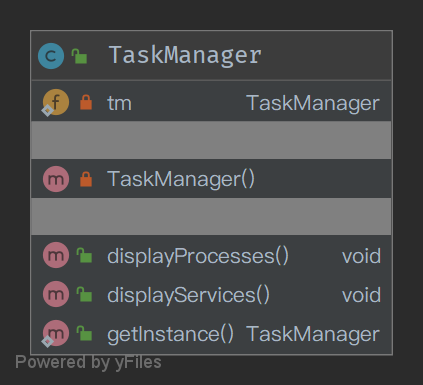Select the TaskManager() constructor entry

(x=211, y=179)
